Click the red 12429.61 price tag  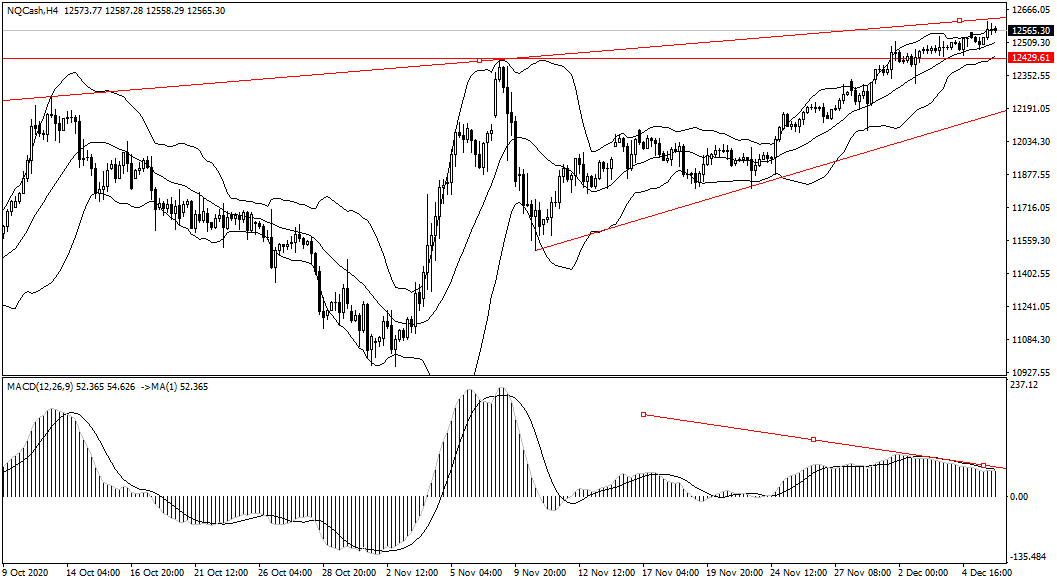tap(1029, 58)
